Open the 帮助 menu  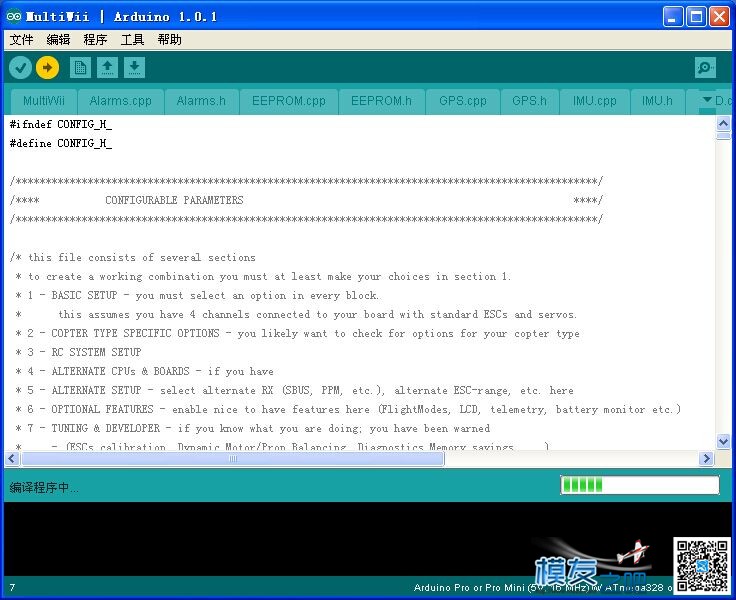click(x=169, y=39)
